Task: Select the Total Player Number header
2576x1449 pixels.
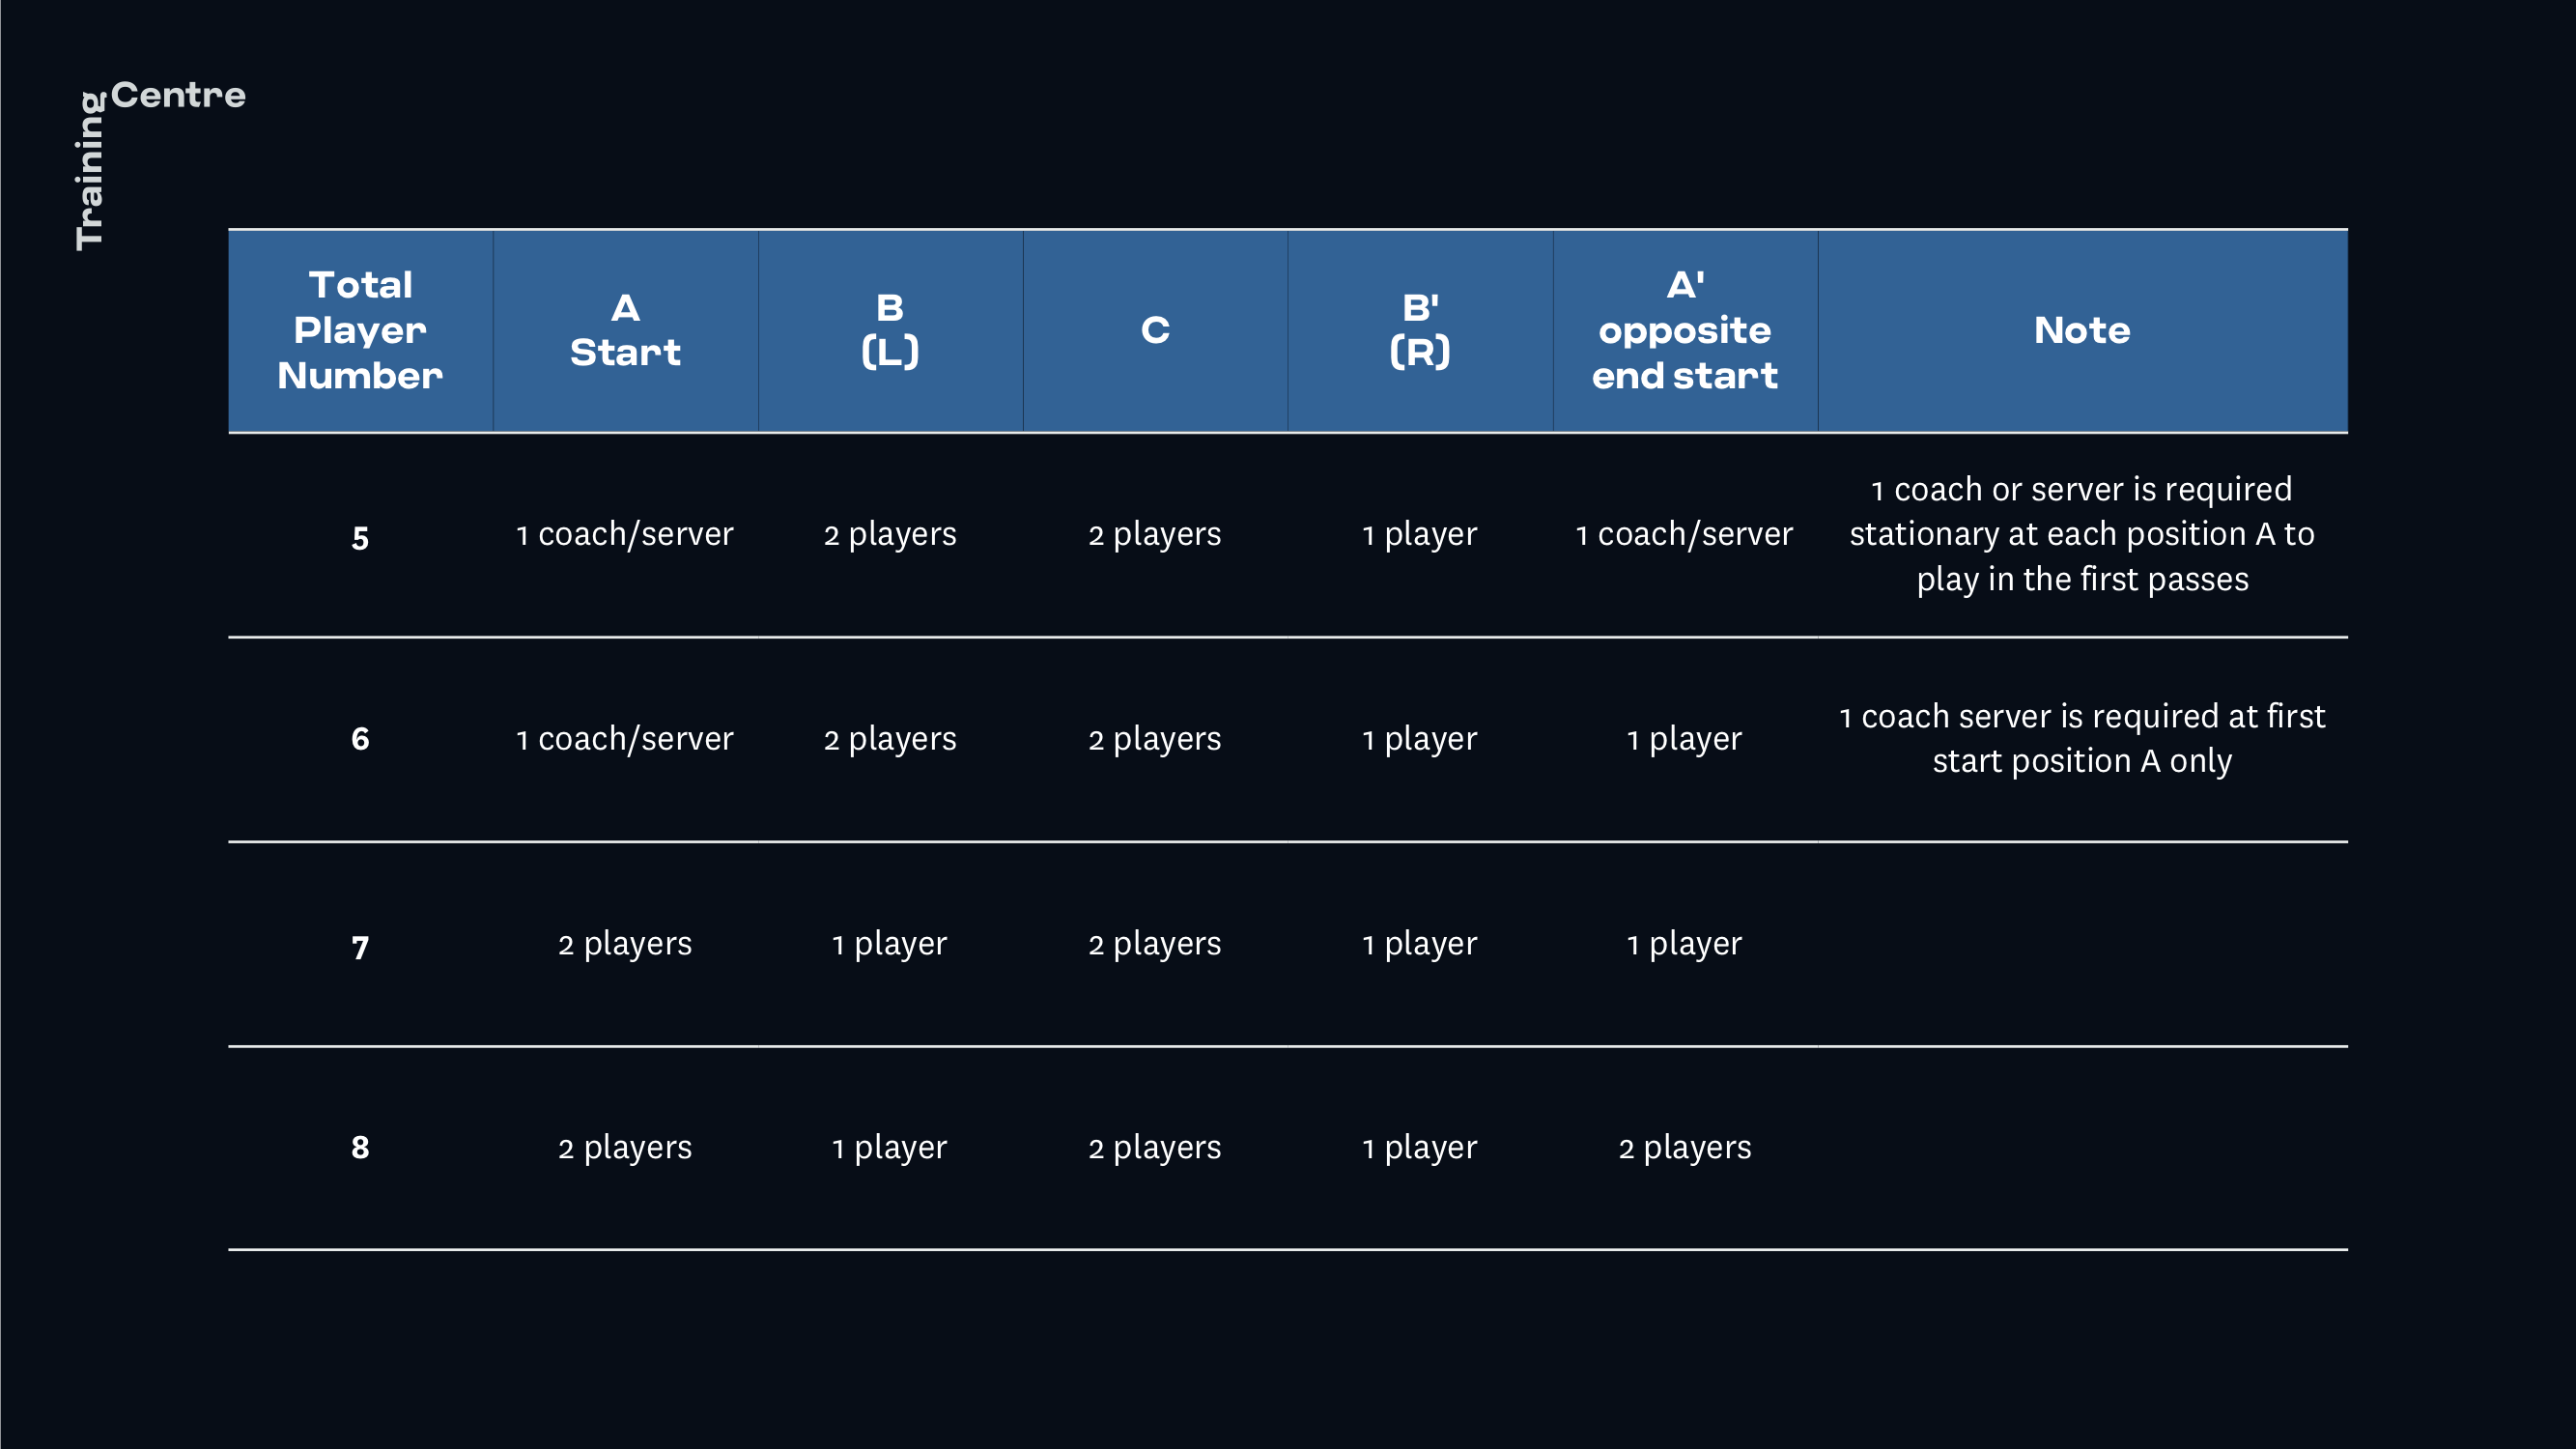Action: [360, 331]
